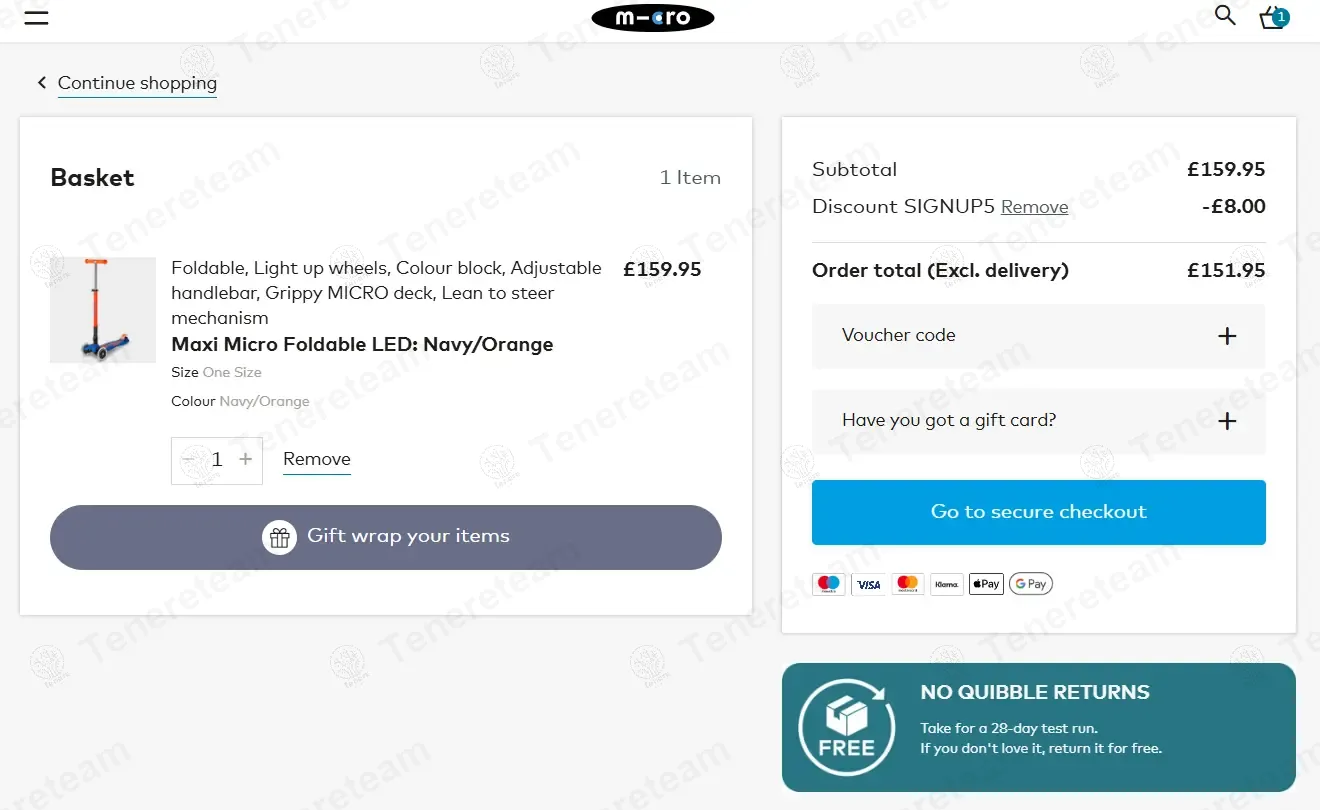Click the Klarna payment icon
Screen dimensions: 1320x810
pyautogui.click(x=946, y=584)
